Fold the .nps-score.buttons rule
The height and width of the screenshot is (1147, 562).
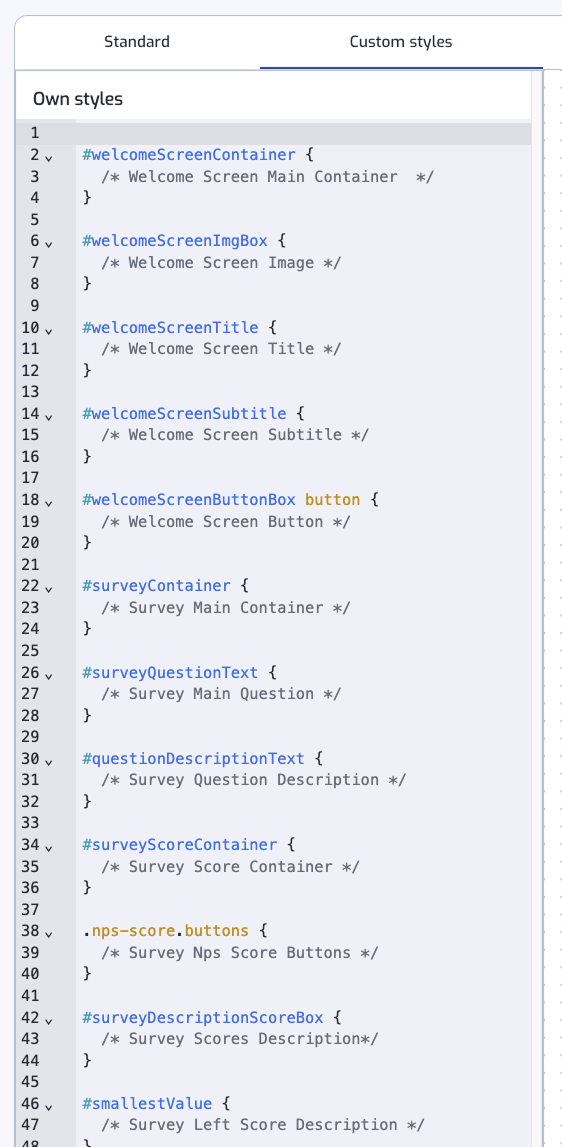point(49,933)
